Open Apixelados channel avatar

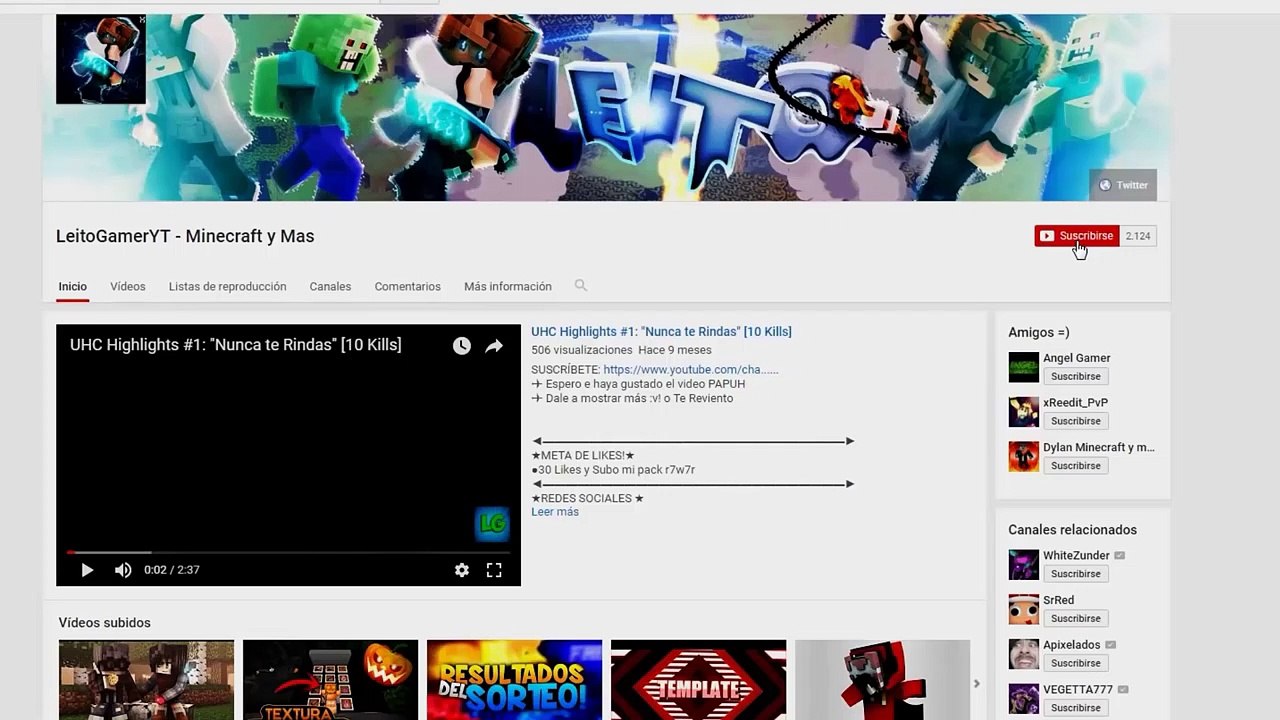pyautogui.click(x=1023, y=654)
